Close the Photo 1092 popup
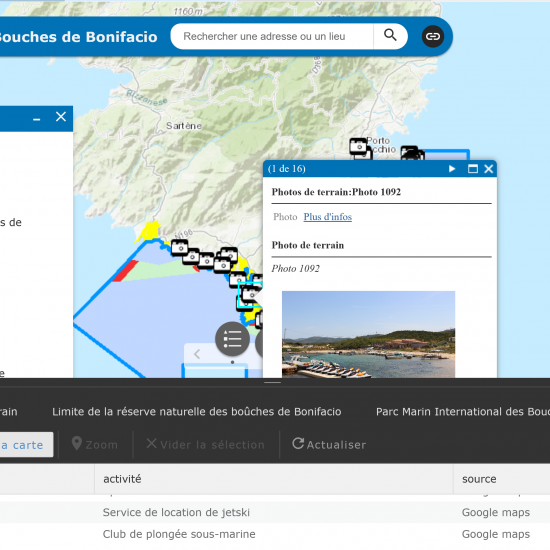This screenshot has height=550, width=550. coord(489,169)
